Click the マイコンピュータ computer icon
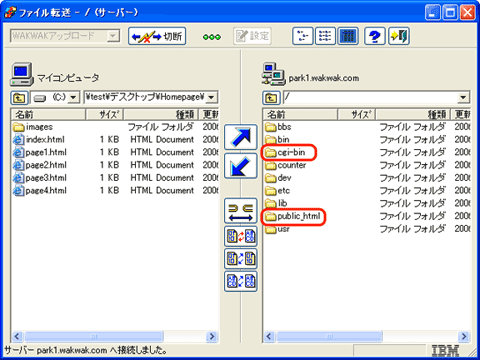This screenshot has width=480, height=360. tap(22, 74)
